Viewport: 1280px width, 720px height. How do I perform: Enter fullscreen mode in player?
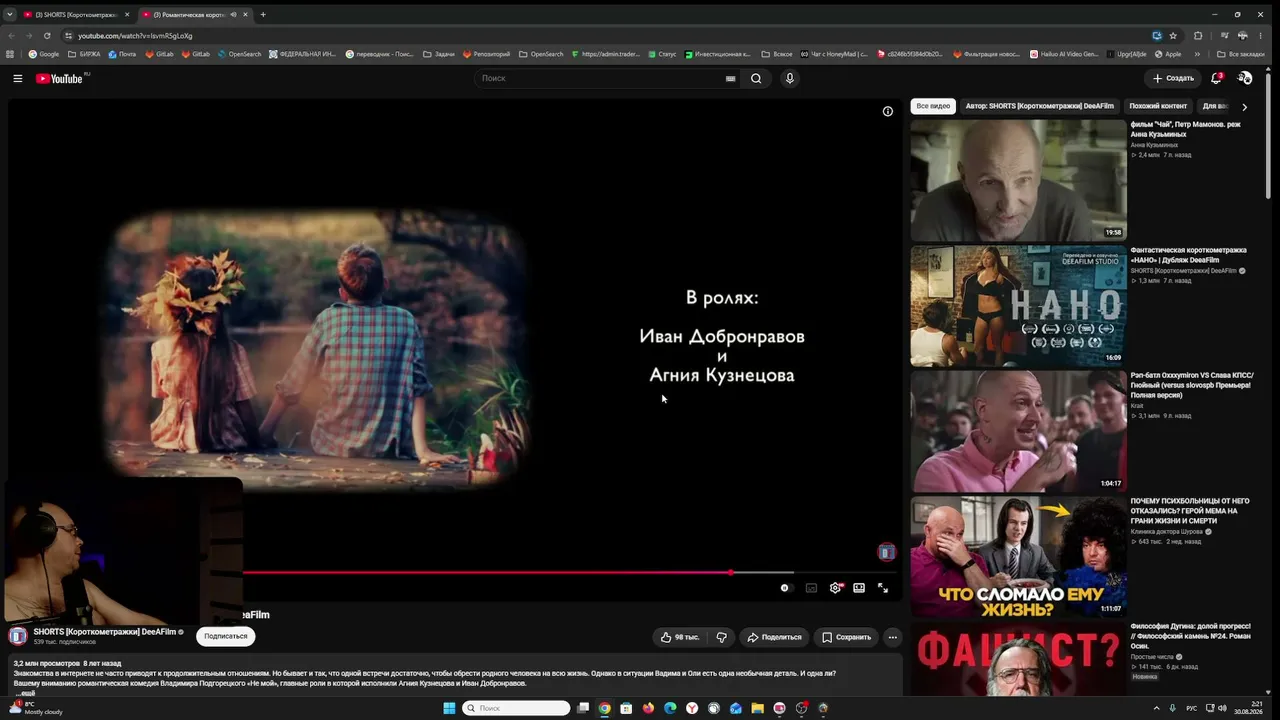[x=883, y=588]
